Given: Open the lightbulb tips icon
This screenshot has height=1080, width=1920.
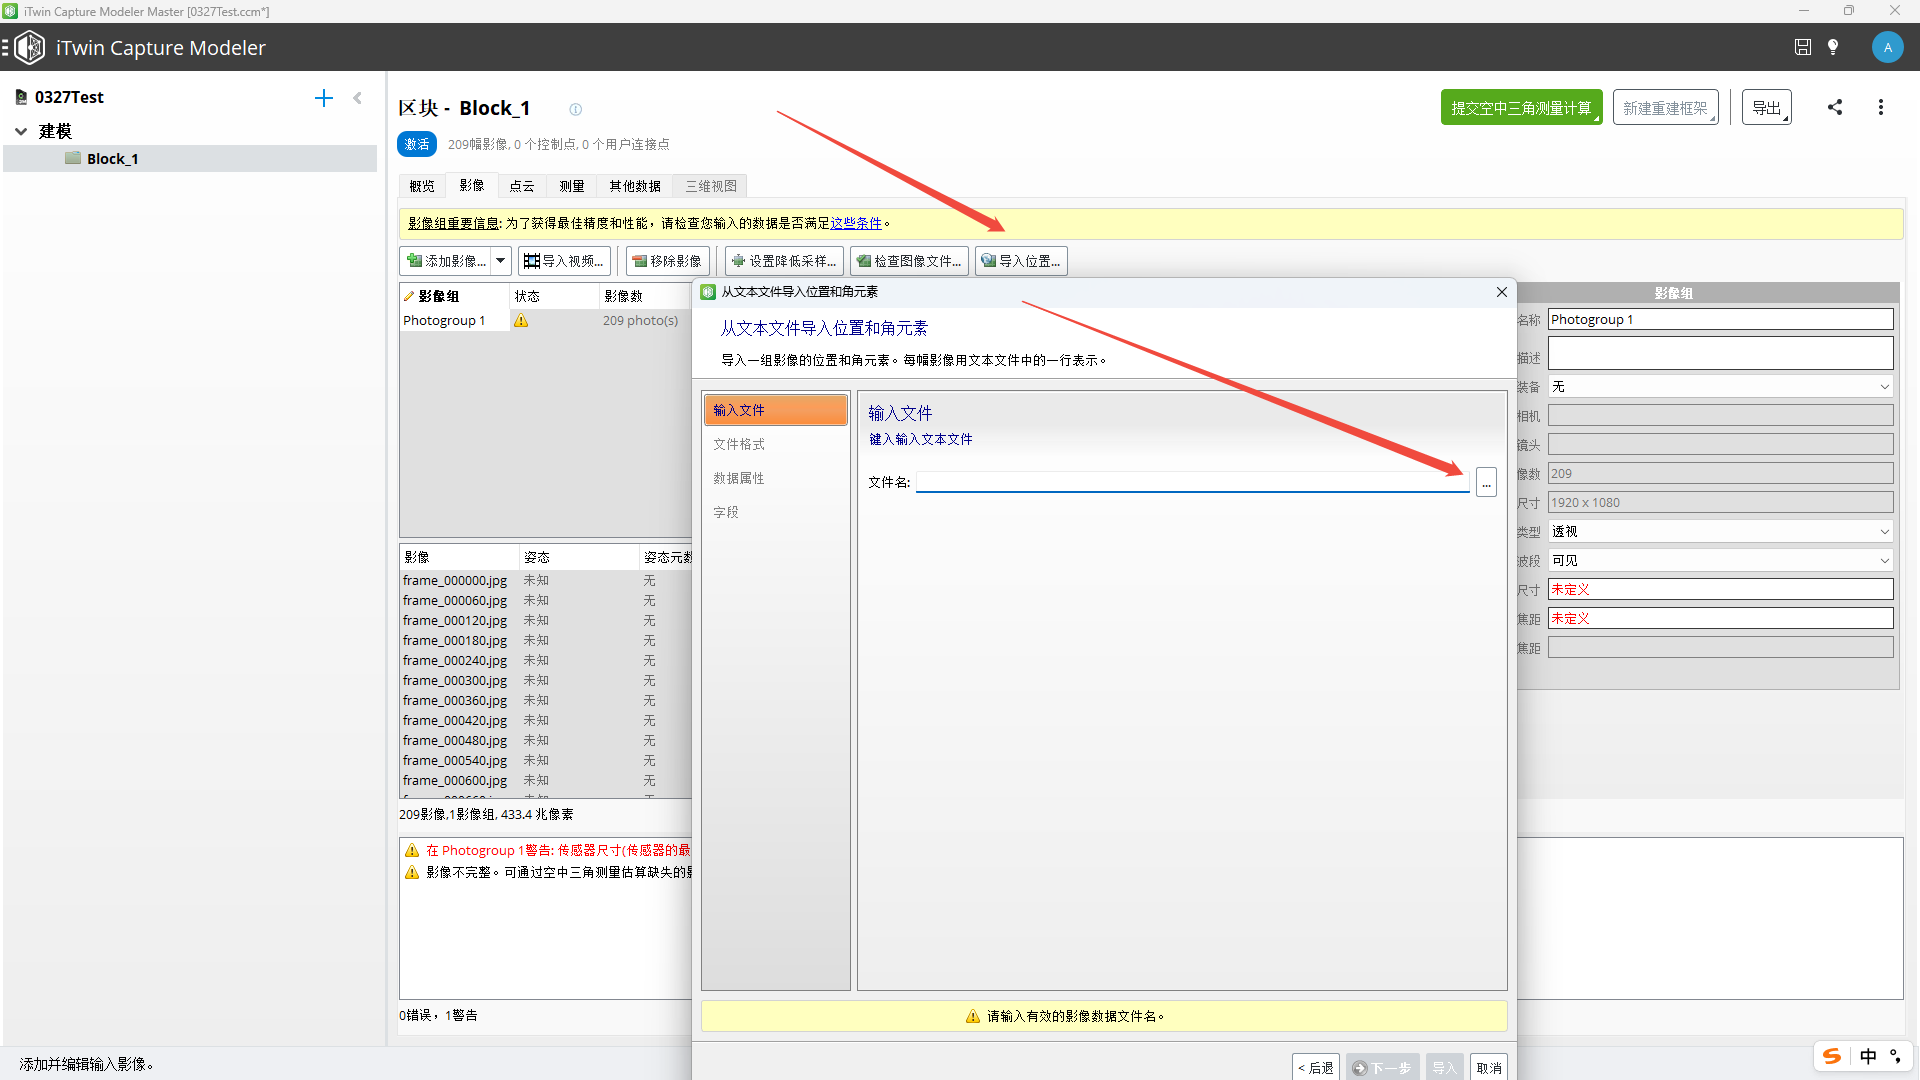Looking at the screenshot, I should click(x=1833, y=47).
